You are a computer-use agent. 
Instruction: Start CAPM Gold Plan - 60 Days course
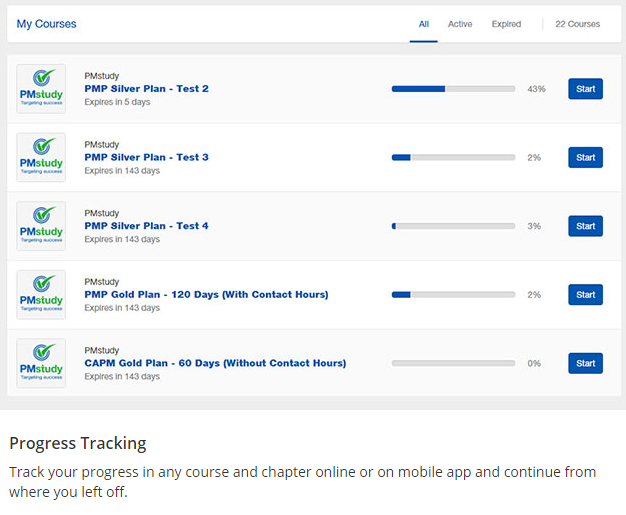pyautogui.click(x=585, y=363)
